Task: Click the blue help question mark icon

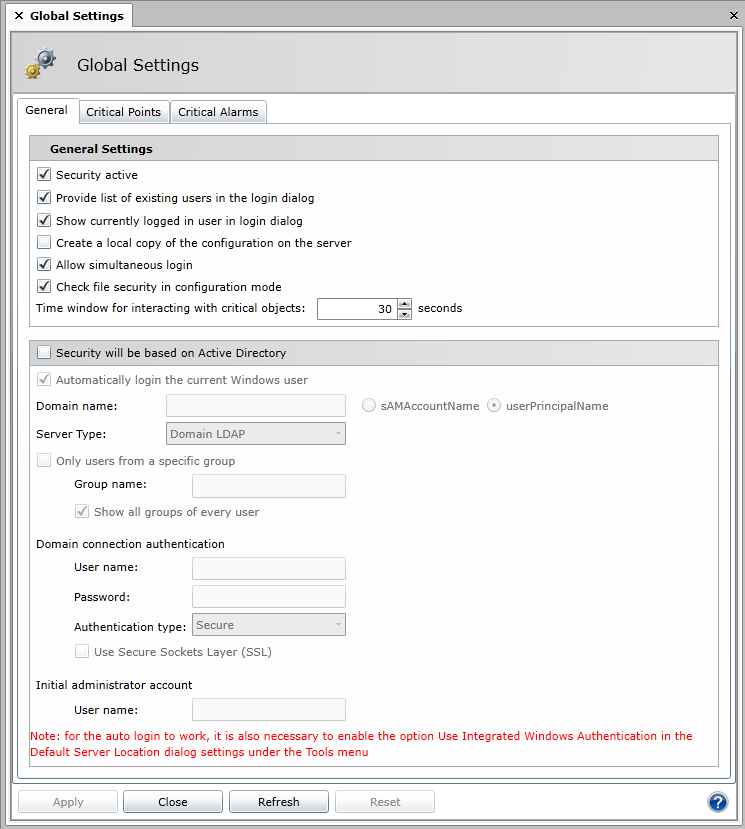Action: pos(717,802)
